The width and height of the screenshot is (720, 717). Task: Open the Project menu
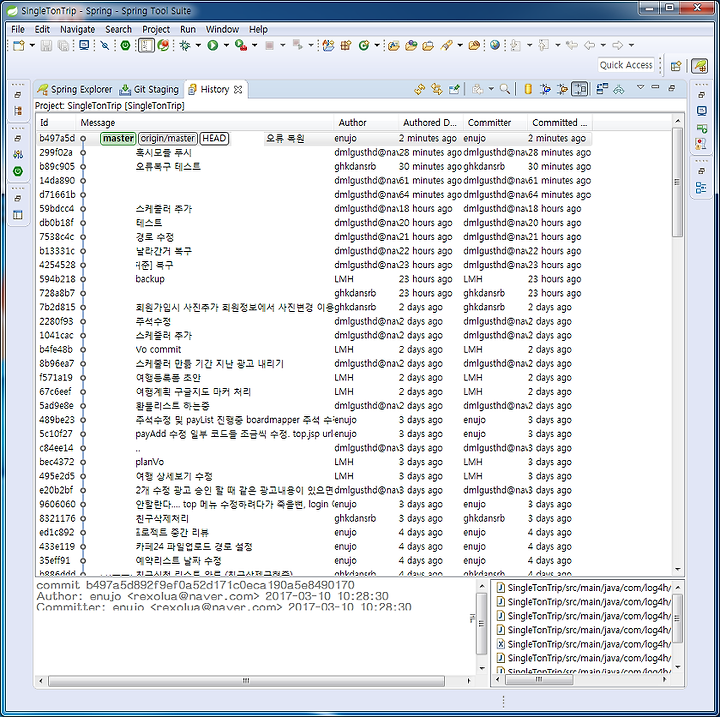pos(156,29)
